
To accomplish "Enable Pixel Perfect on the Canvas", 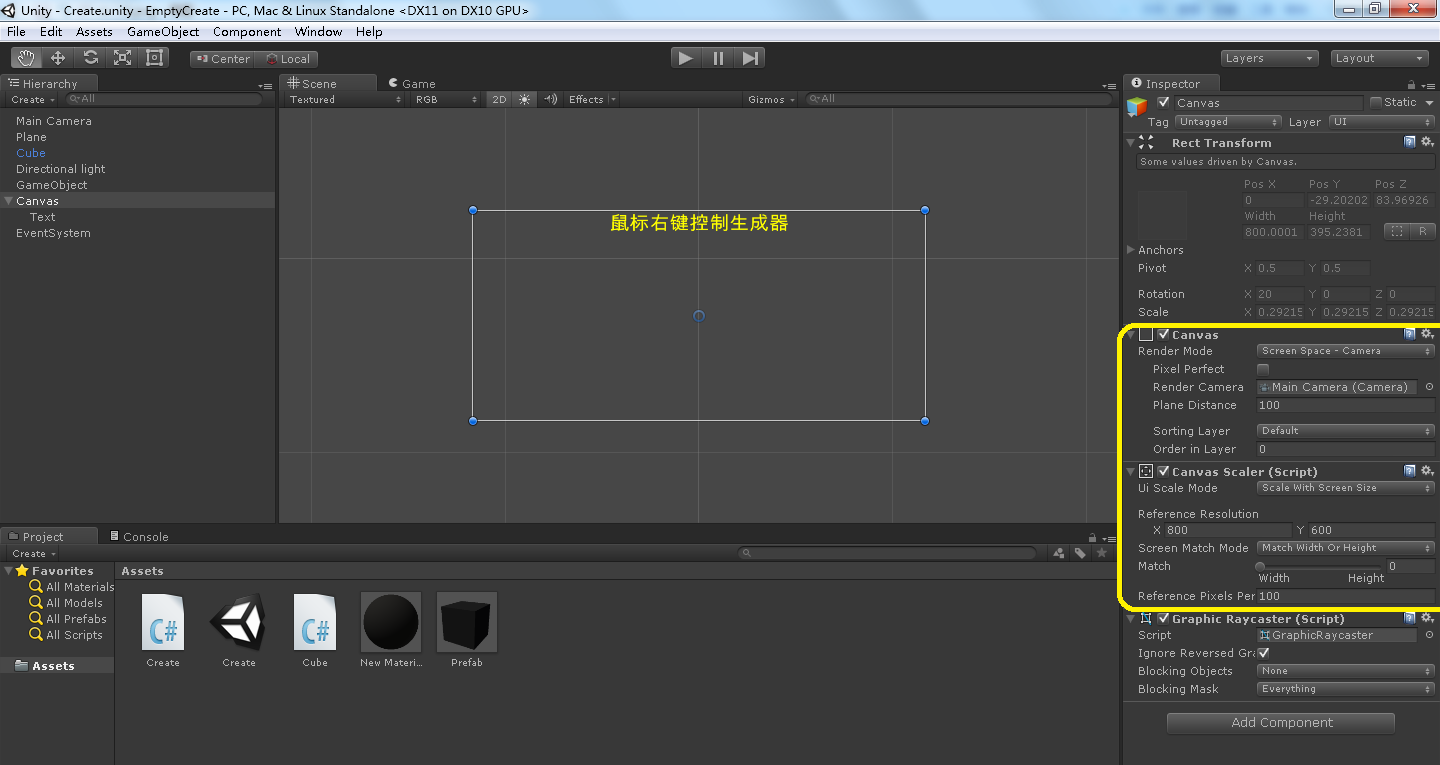I will (1263, 369).
